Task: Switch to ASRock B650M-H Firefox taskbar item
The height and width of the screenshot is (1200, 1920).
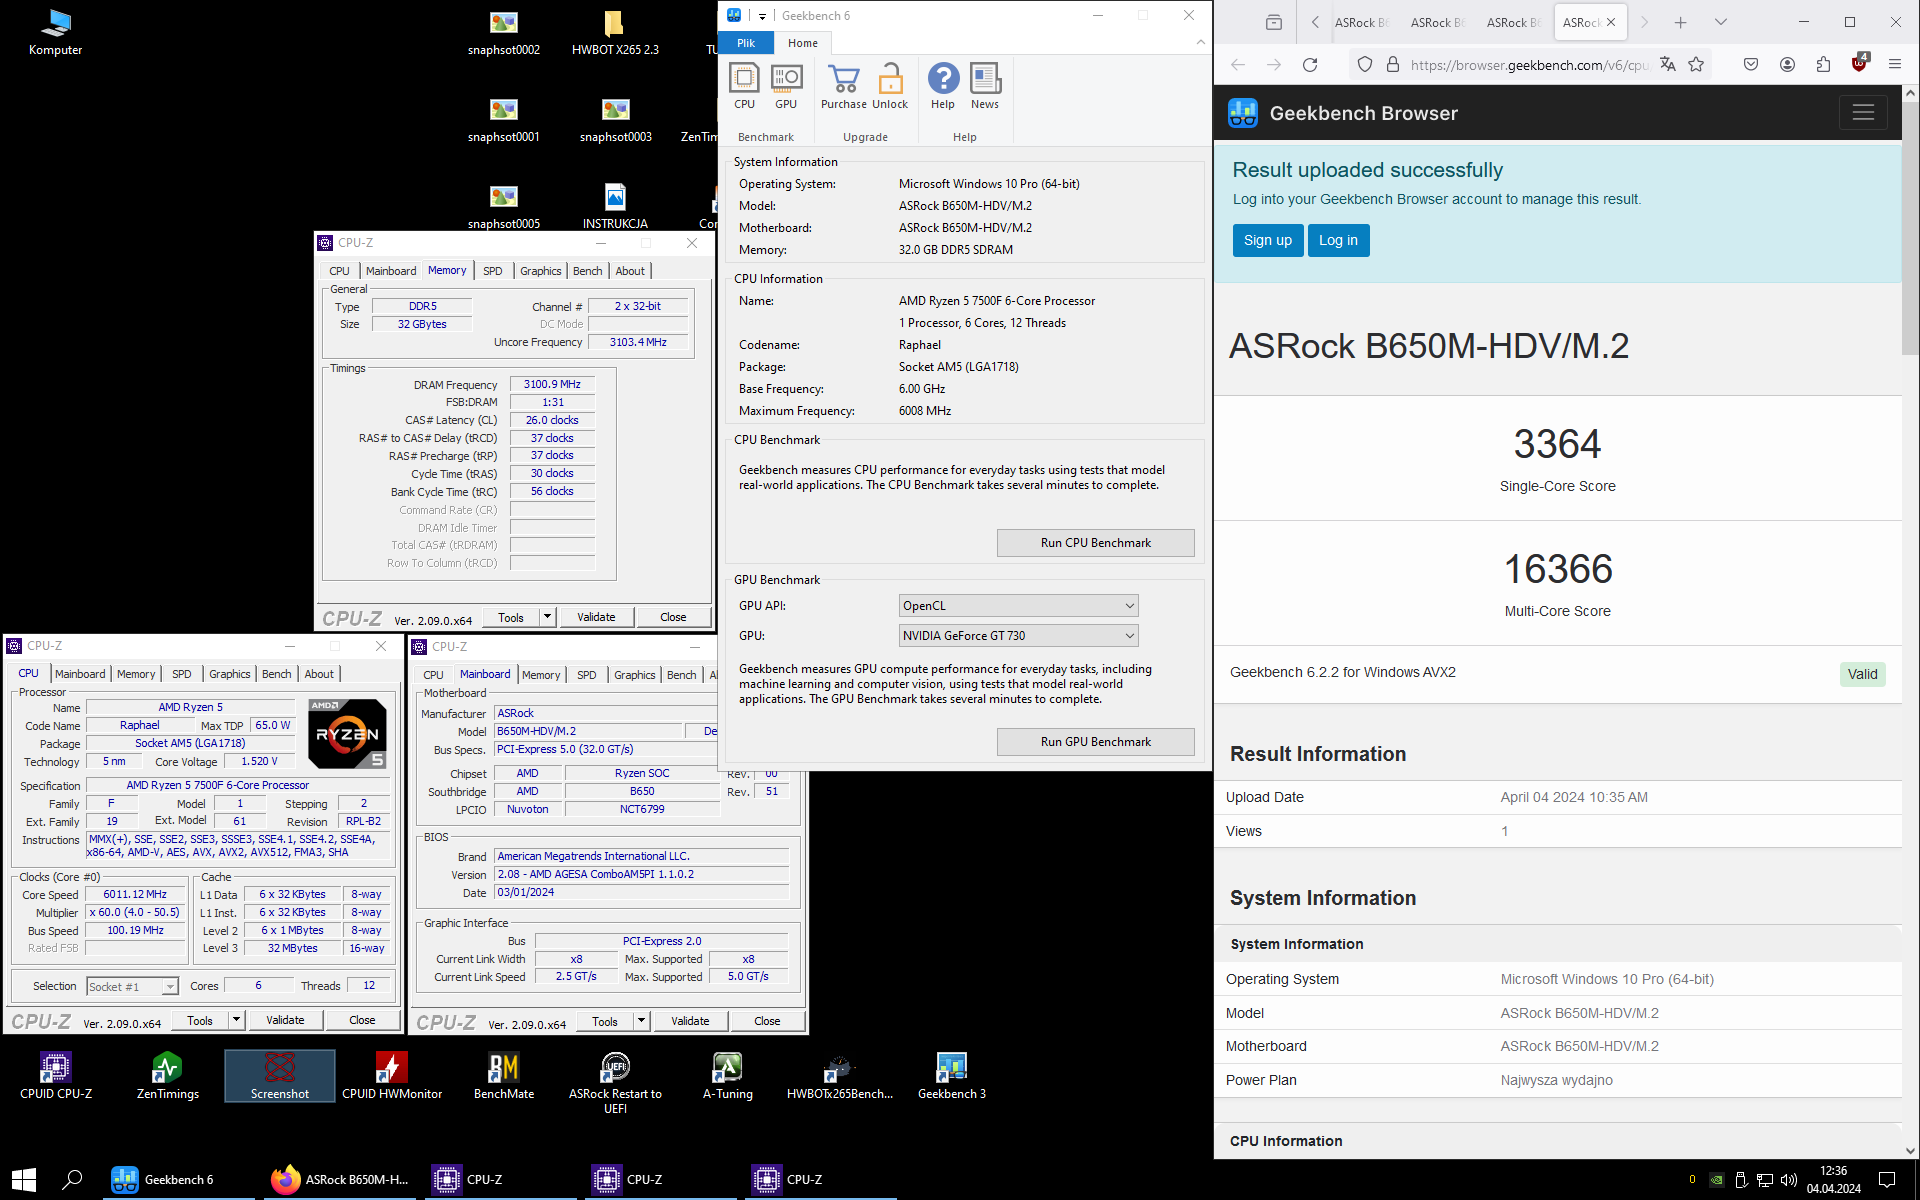Action: [x=340, y=1180]
